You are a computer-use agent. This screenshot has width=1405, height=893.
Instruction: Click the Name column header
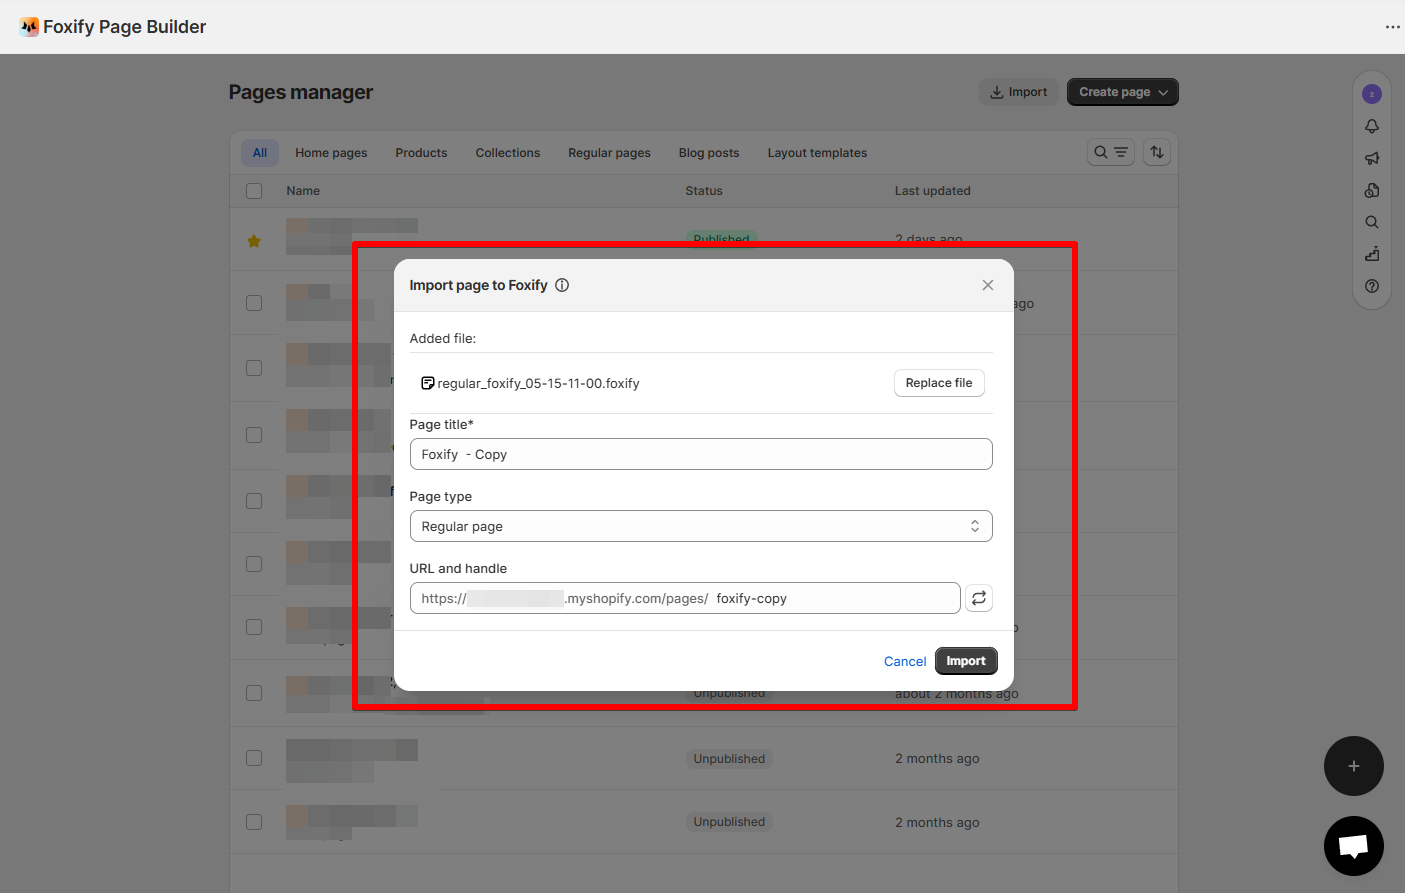tap(303, 191)
